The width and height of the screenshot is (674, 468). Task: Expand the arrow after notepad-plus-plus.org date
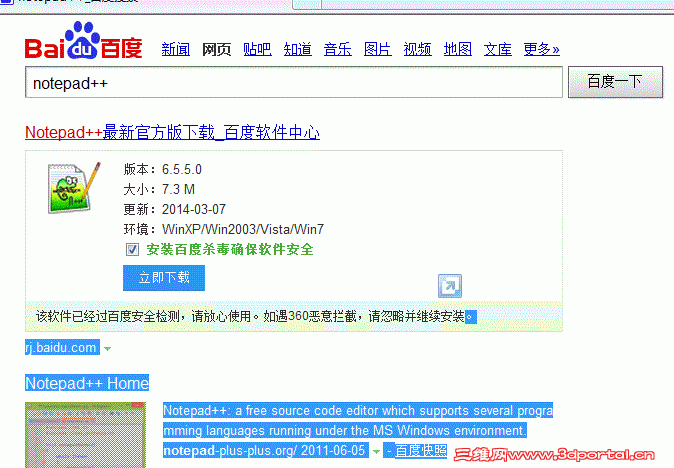click(376, 451)
